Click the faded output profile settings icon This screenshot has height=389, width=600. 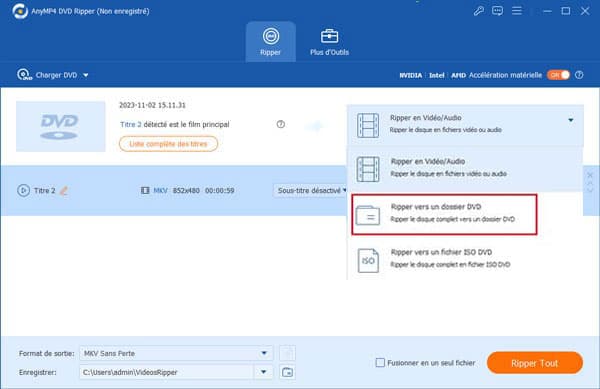(x=287, y=353)
